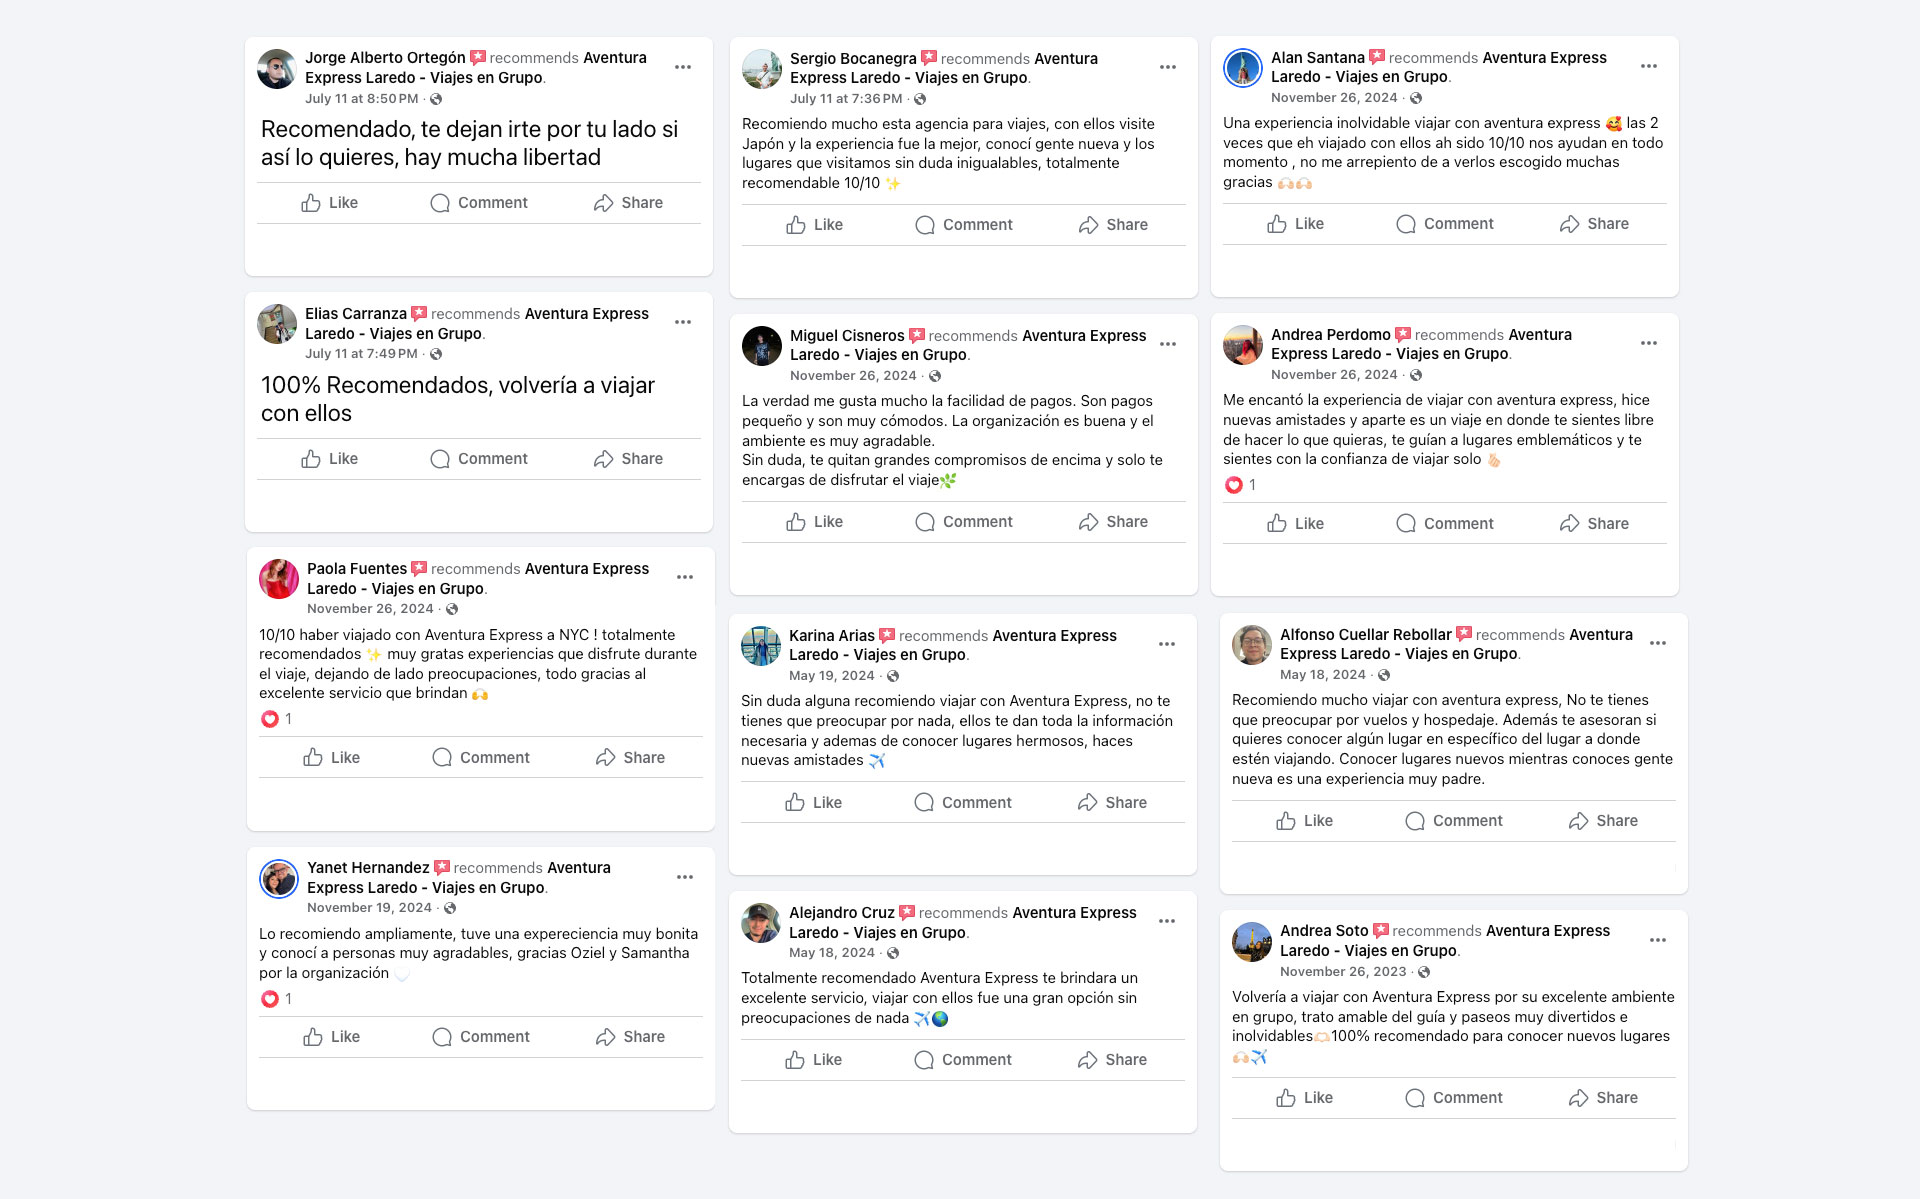
Task: Click 'November 19, 2024' timestamp on Yanet's post
Action: 369,908
